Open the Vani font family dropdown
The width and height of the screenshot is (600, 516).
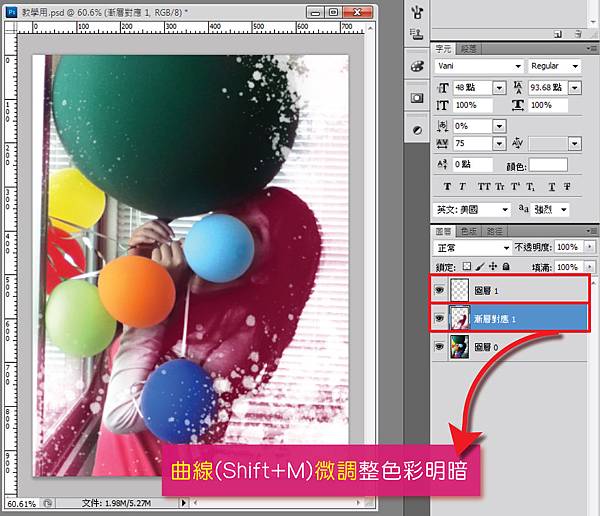[518, 66]
